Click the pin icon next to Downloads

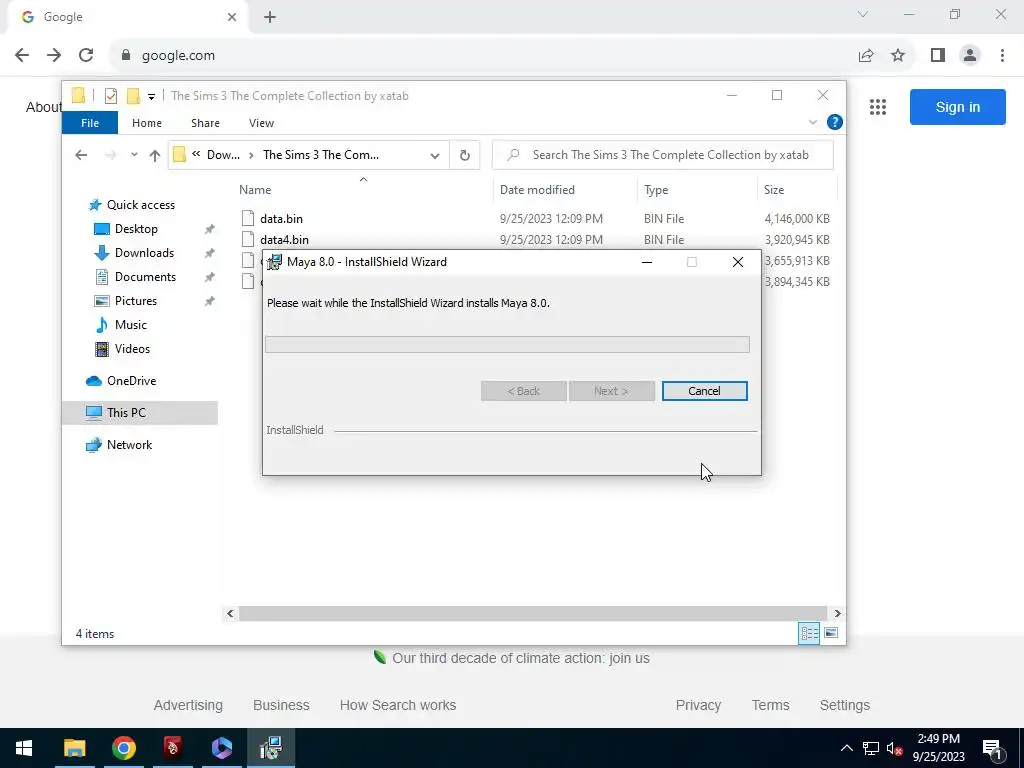[x=209, y=253]
